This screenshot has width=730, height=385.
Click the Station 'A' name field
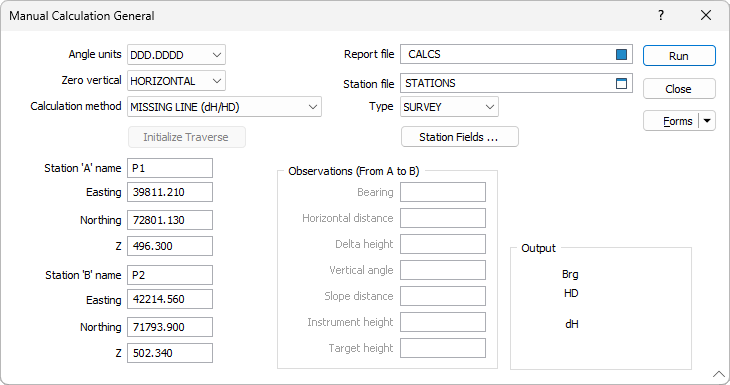(170, 168)
